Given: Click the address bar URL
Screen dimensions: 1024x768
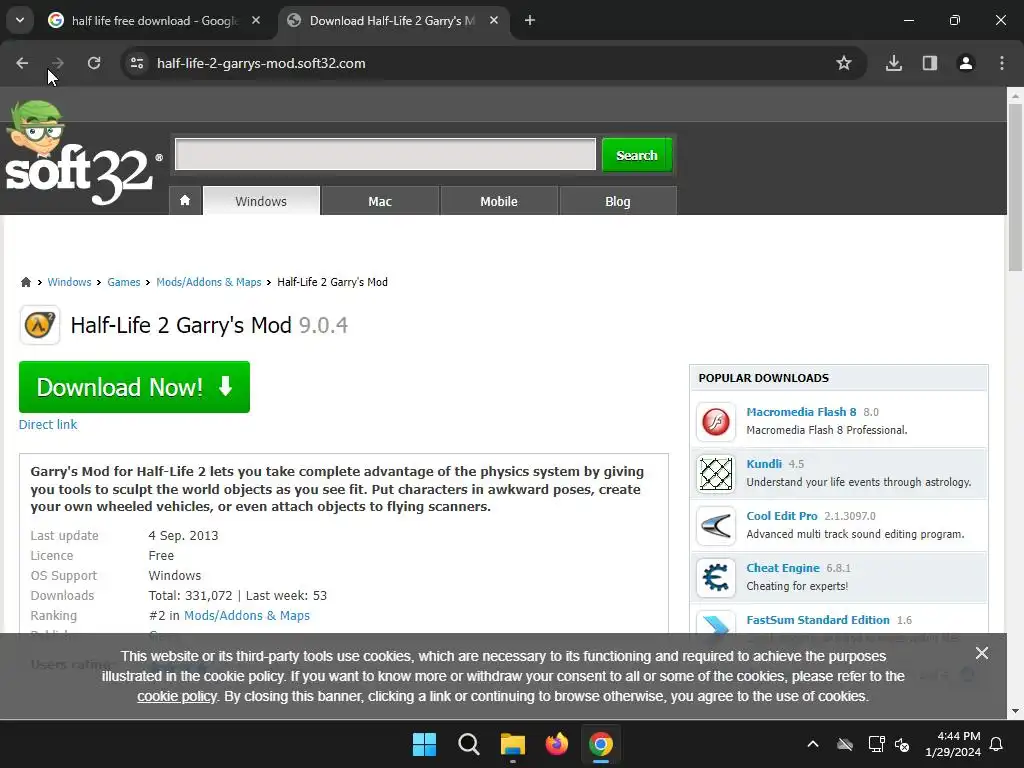Looking at the screenshot, I should [261, 63].
